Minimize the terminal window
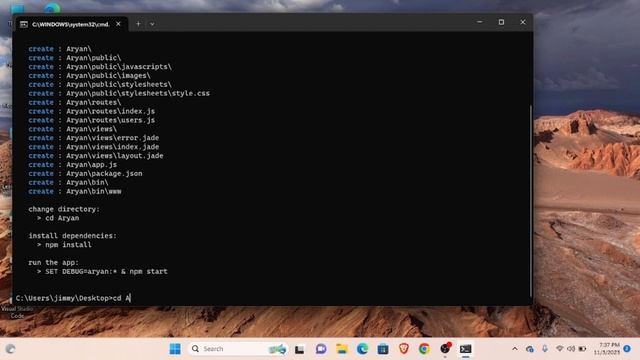640x360 pixels. tap(480, 22)
